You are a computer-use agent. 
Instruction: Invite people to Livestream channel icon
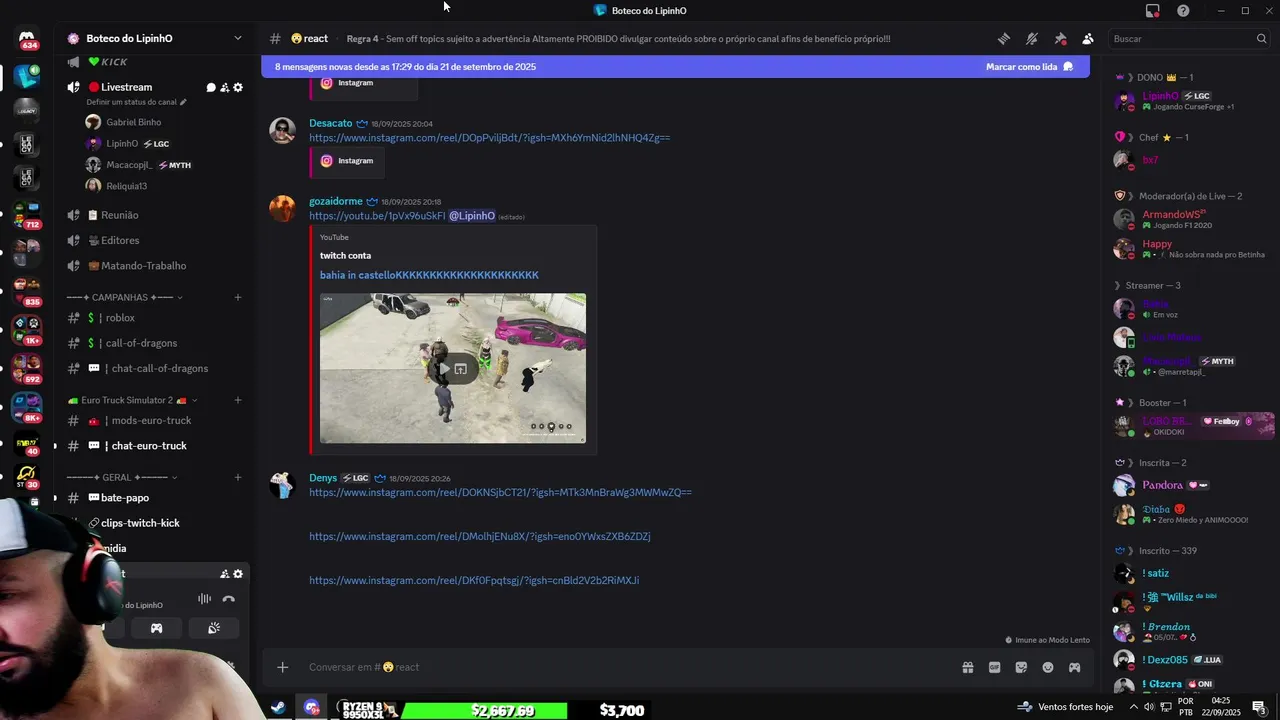pos(225,88)
